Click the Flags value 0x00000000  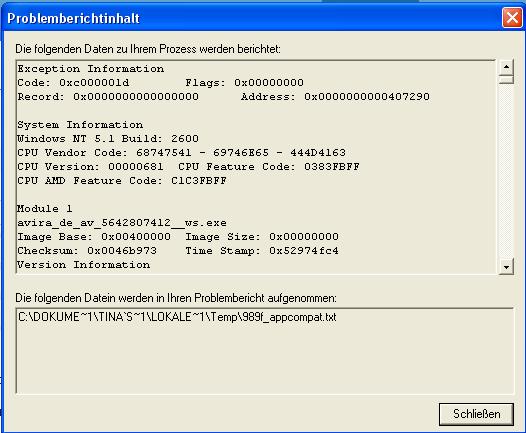click(269, 83)
